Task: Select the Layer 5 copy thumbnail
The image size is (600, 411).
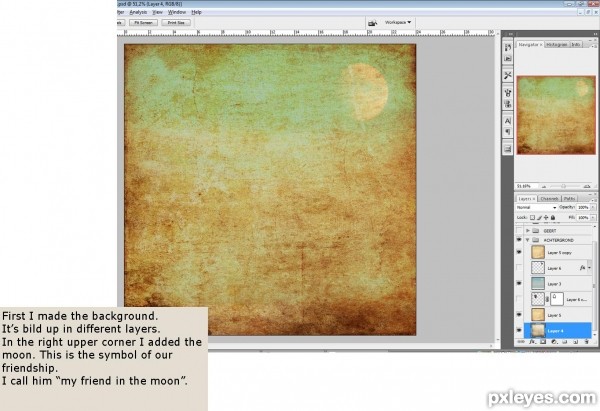Action: coord(538,252)
